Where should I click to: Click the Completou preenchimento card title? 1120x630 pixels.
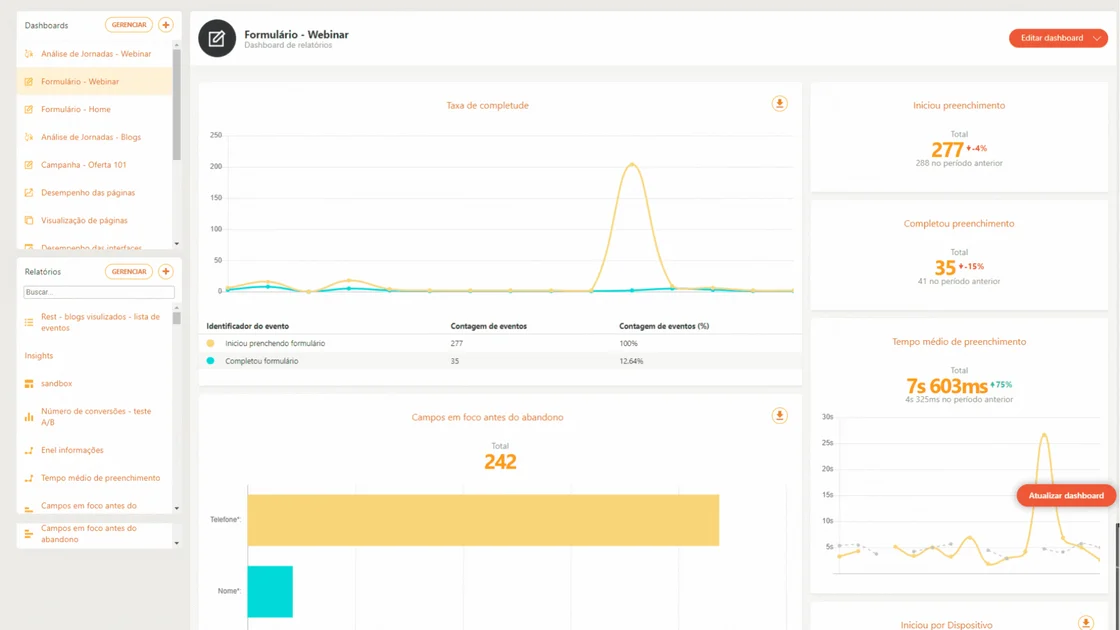pos(959,224)
